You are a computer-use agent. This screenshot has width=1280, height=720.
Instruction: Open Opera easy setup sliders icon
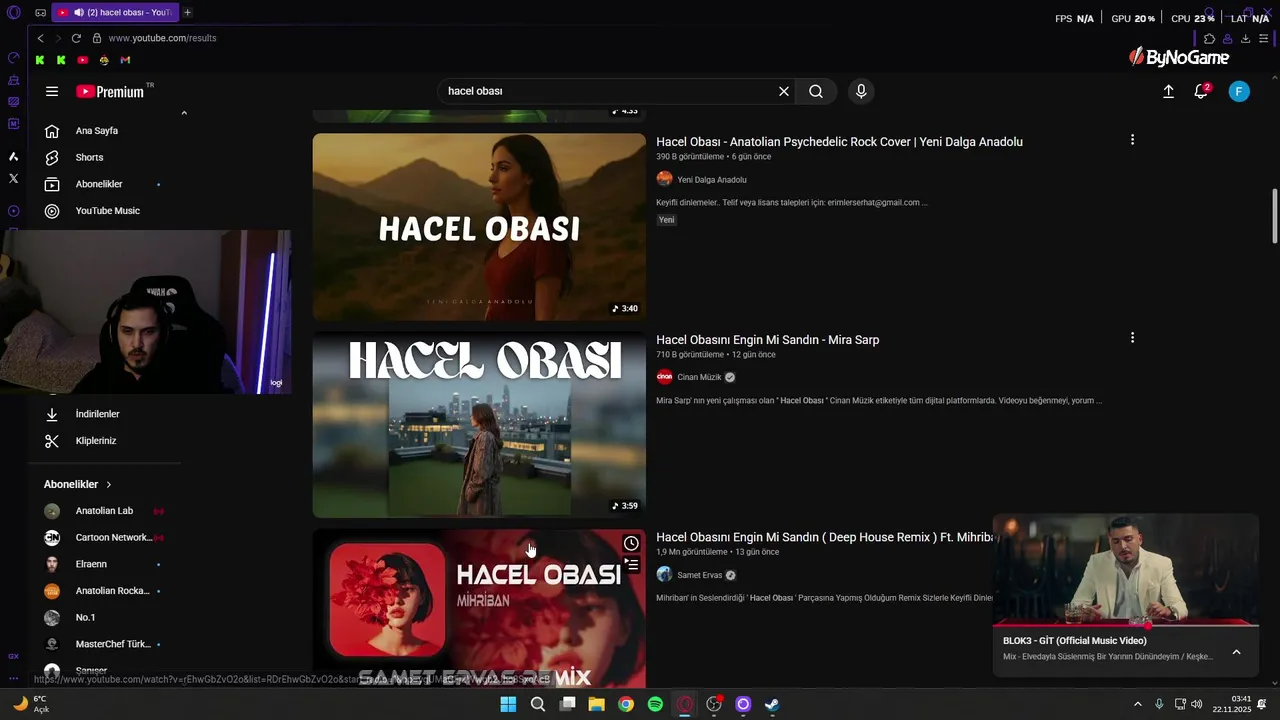tap(1264, 38)
